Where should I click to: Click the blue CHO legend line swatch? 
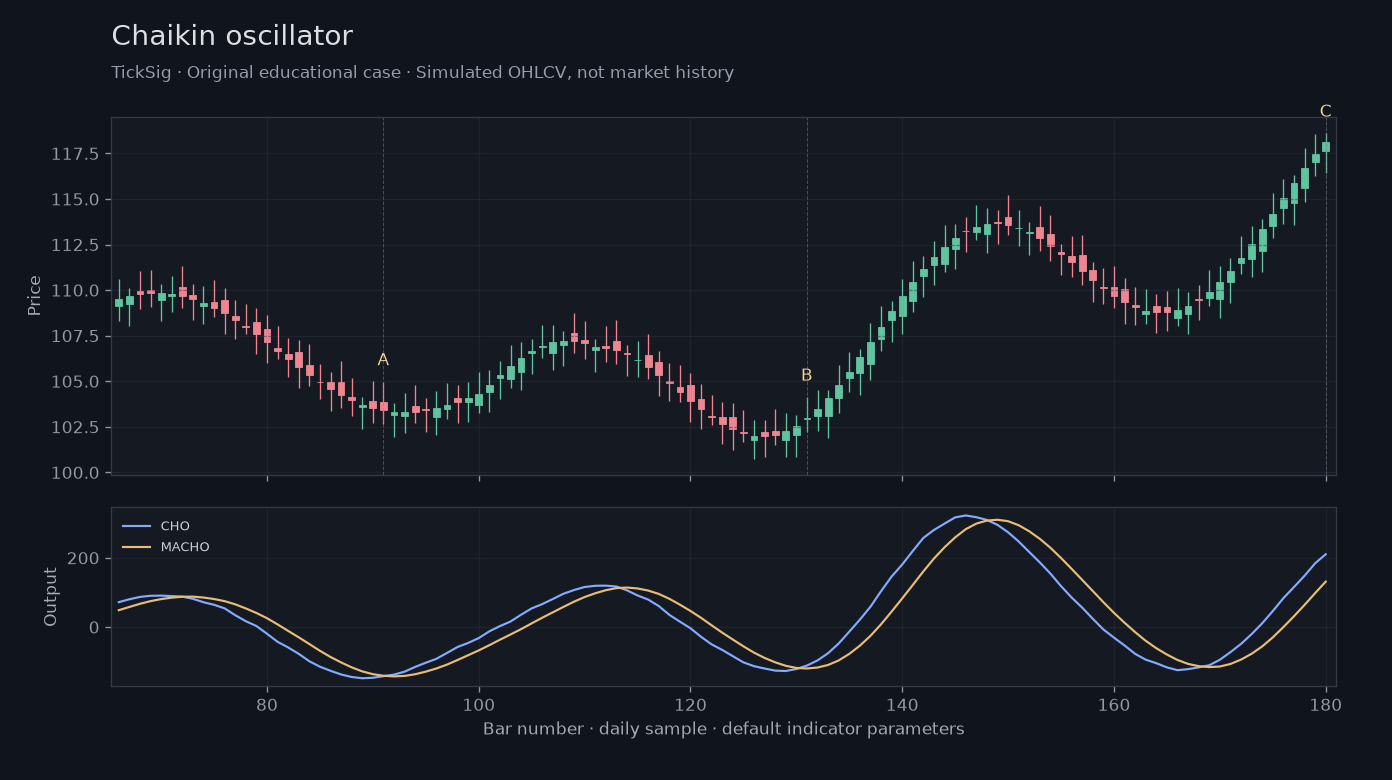pyautogui.click(x=136, y=526)
